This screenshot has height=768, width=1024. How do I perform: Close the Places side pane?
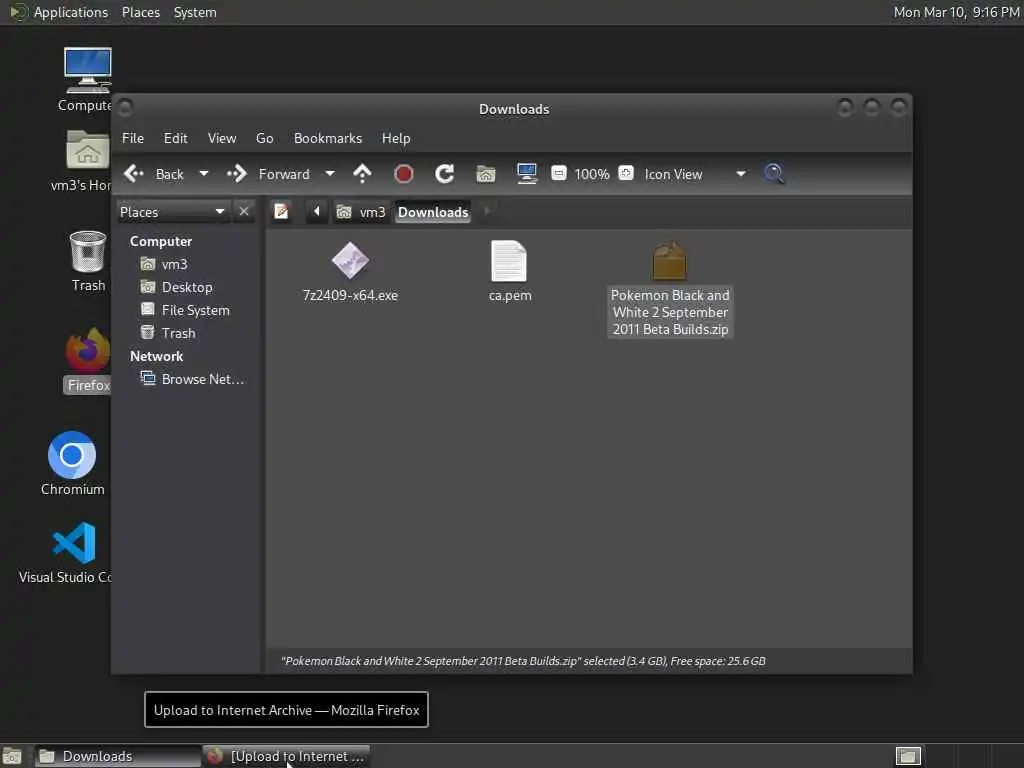tap(244, 212)
